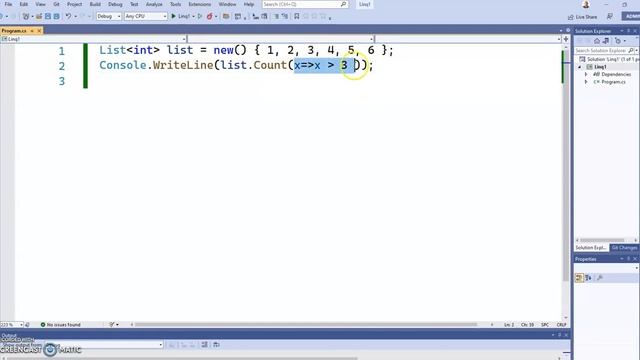Open the Analyze menu
The image size is (640, 360).
point(154,4)
